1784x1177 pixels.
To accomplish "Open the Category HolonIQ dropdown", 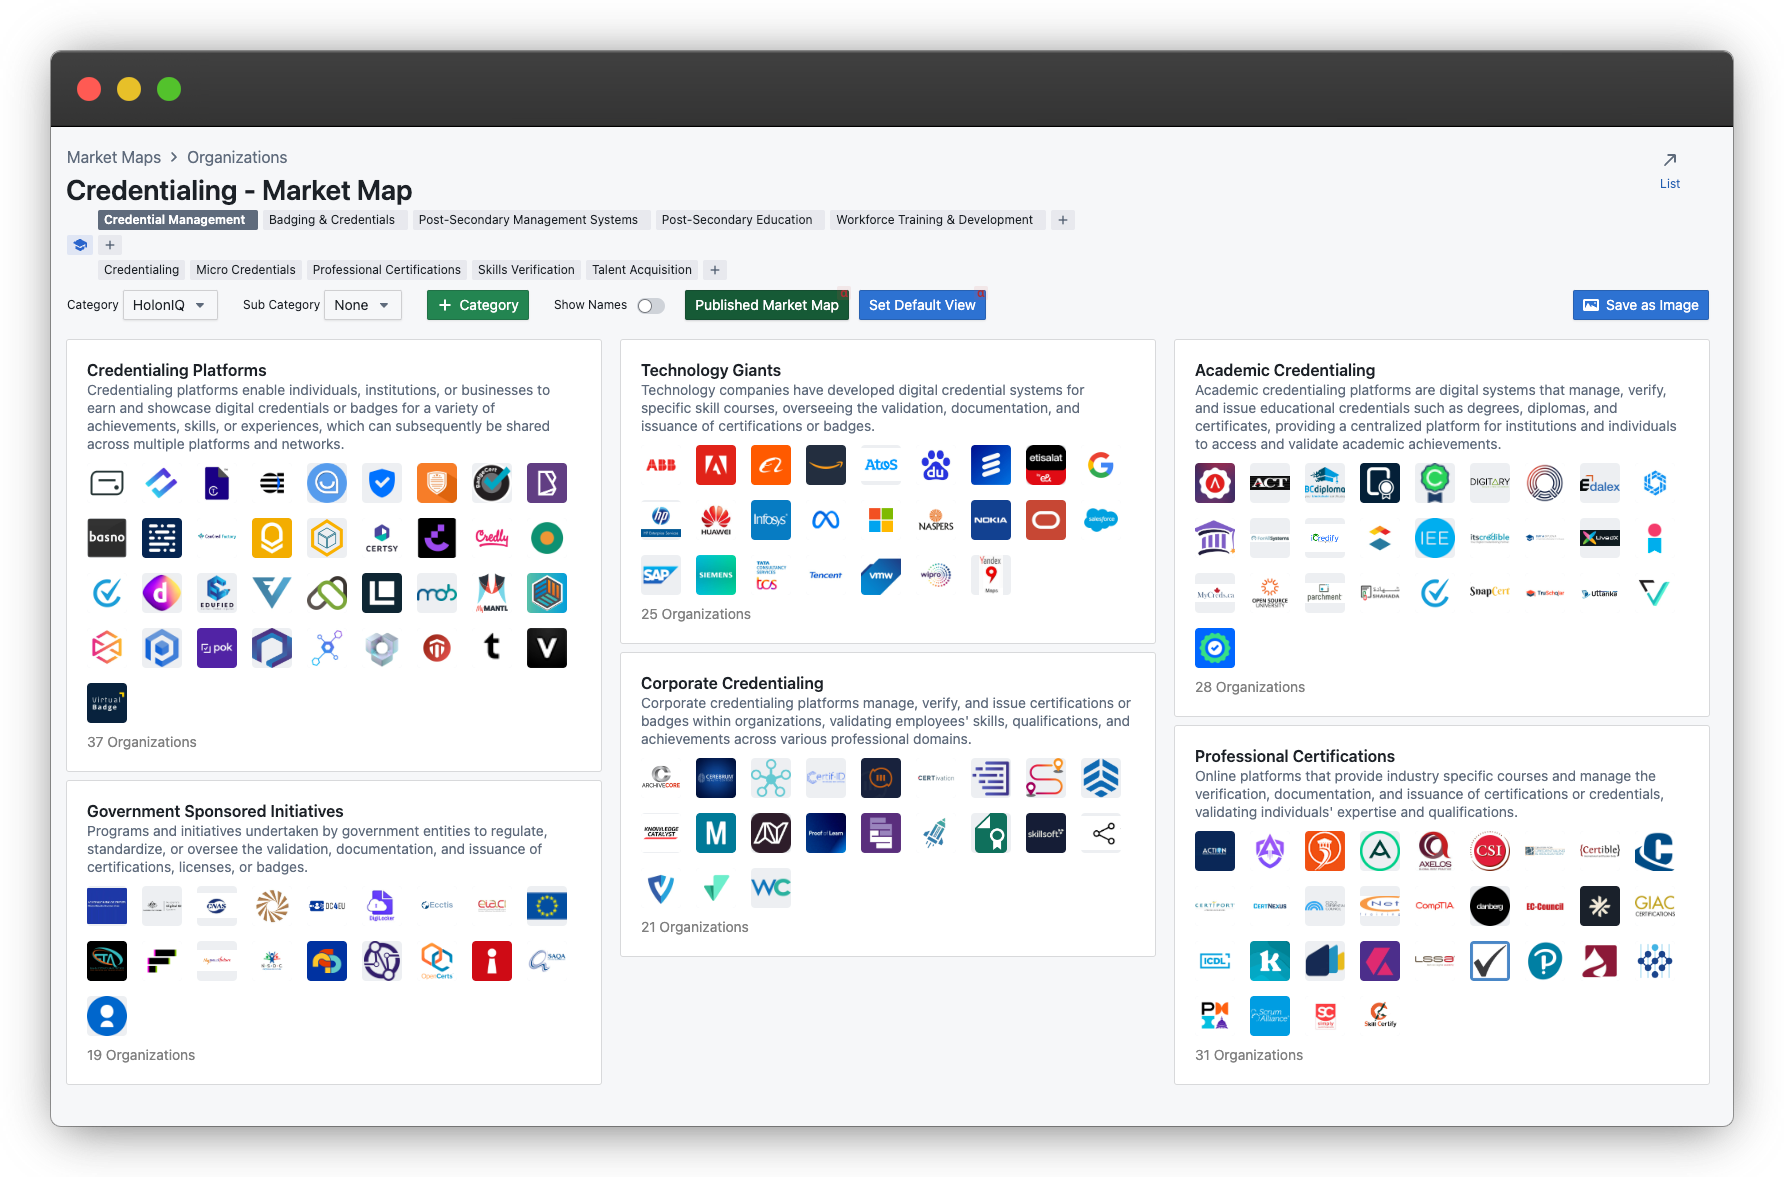I will [x=170, y=305].
